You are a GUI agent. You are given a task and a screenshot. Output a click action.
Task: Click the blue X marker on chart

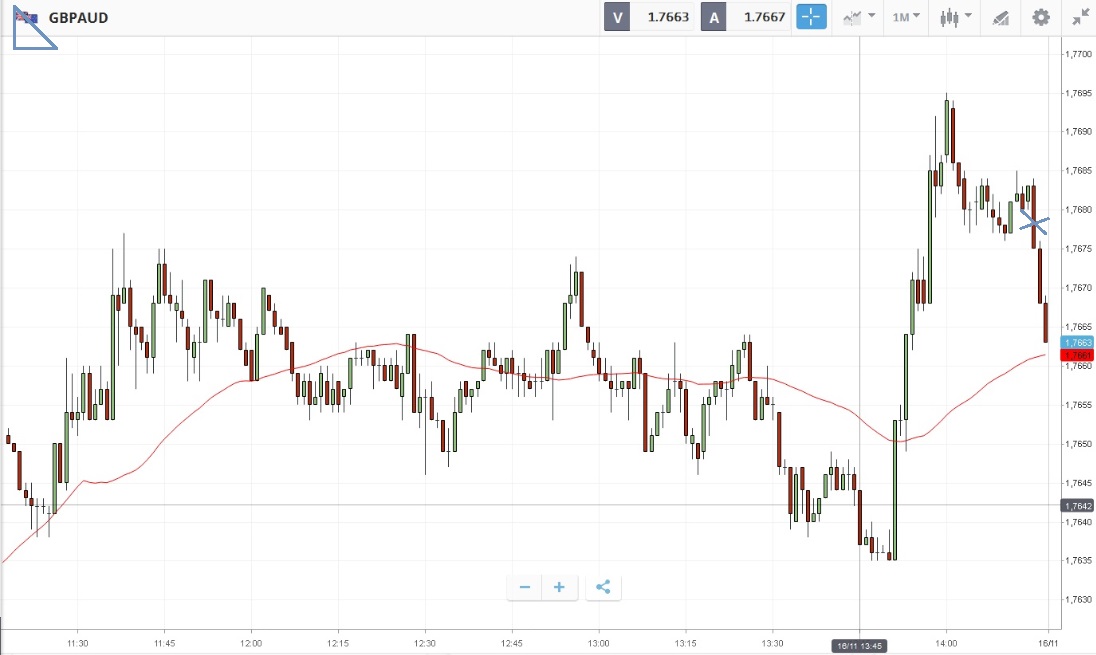coord(1035,225)
